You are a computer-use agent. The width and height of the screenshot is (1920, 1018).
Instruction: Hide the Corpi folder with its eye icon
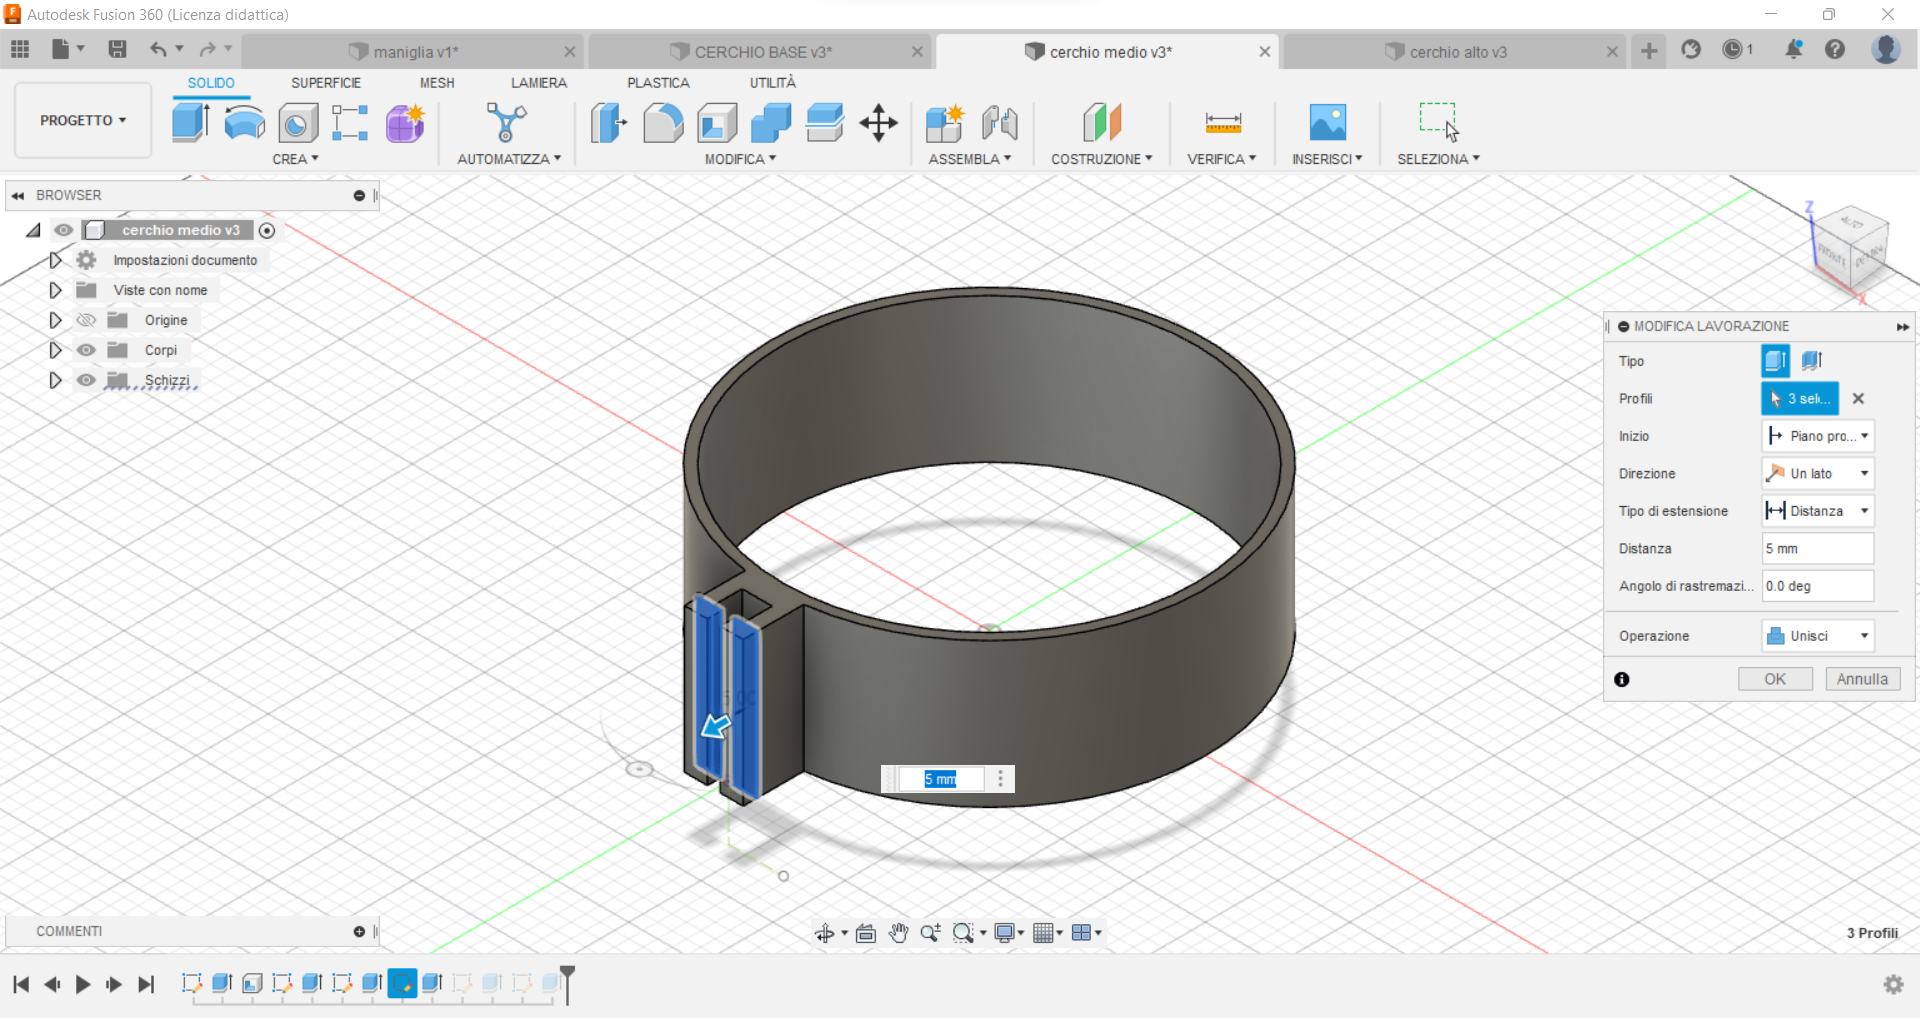pos(86,350)
